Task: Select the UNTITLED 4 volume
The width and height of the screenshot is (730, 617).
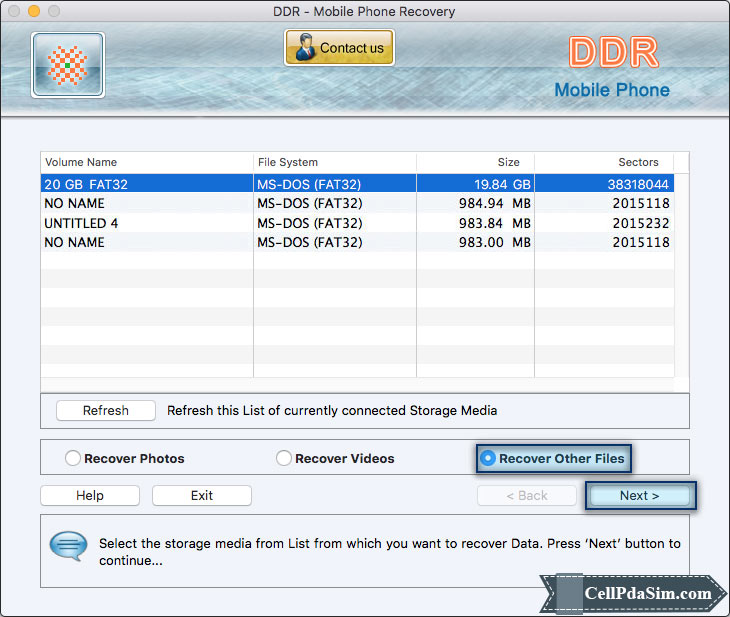Action: tap(357, 223)
